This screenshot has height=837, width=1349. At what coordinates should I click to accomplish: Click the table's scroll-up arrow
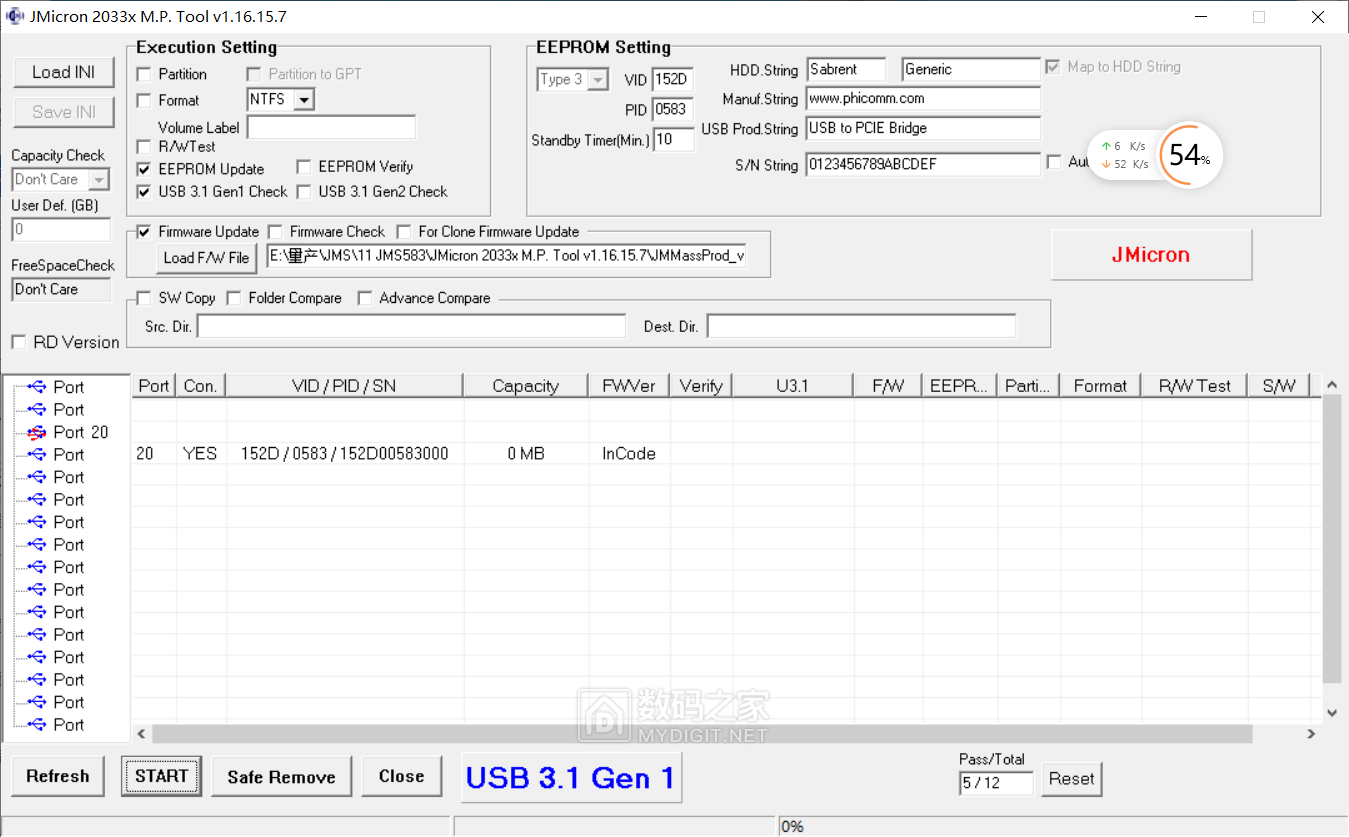coord(1331,386)
